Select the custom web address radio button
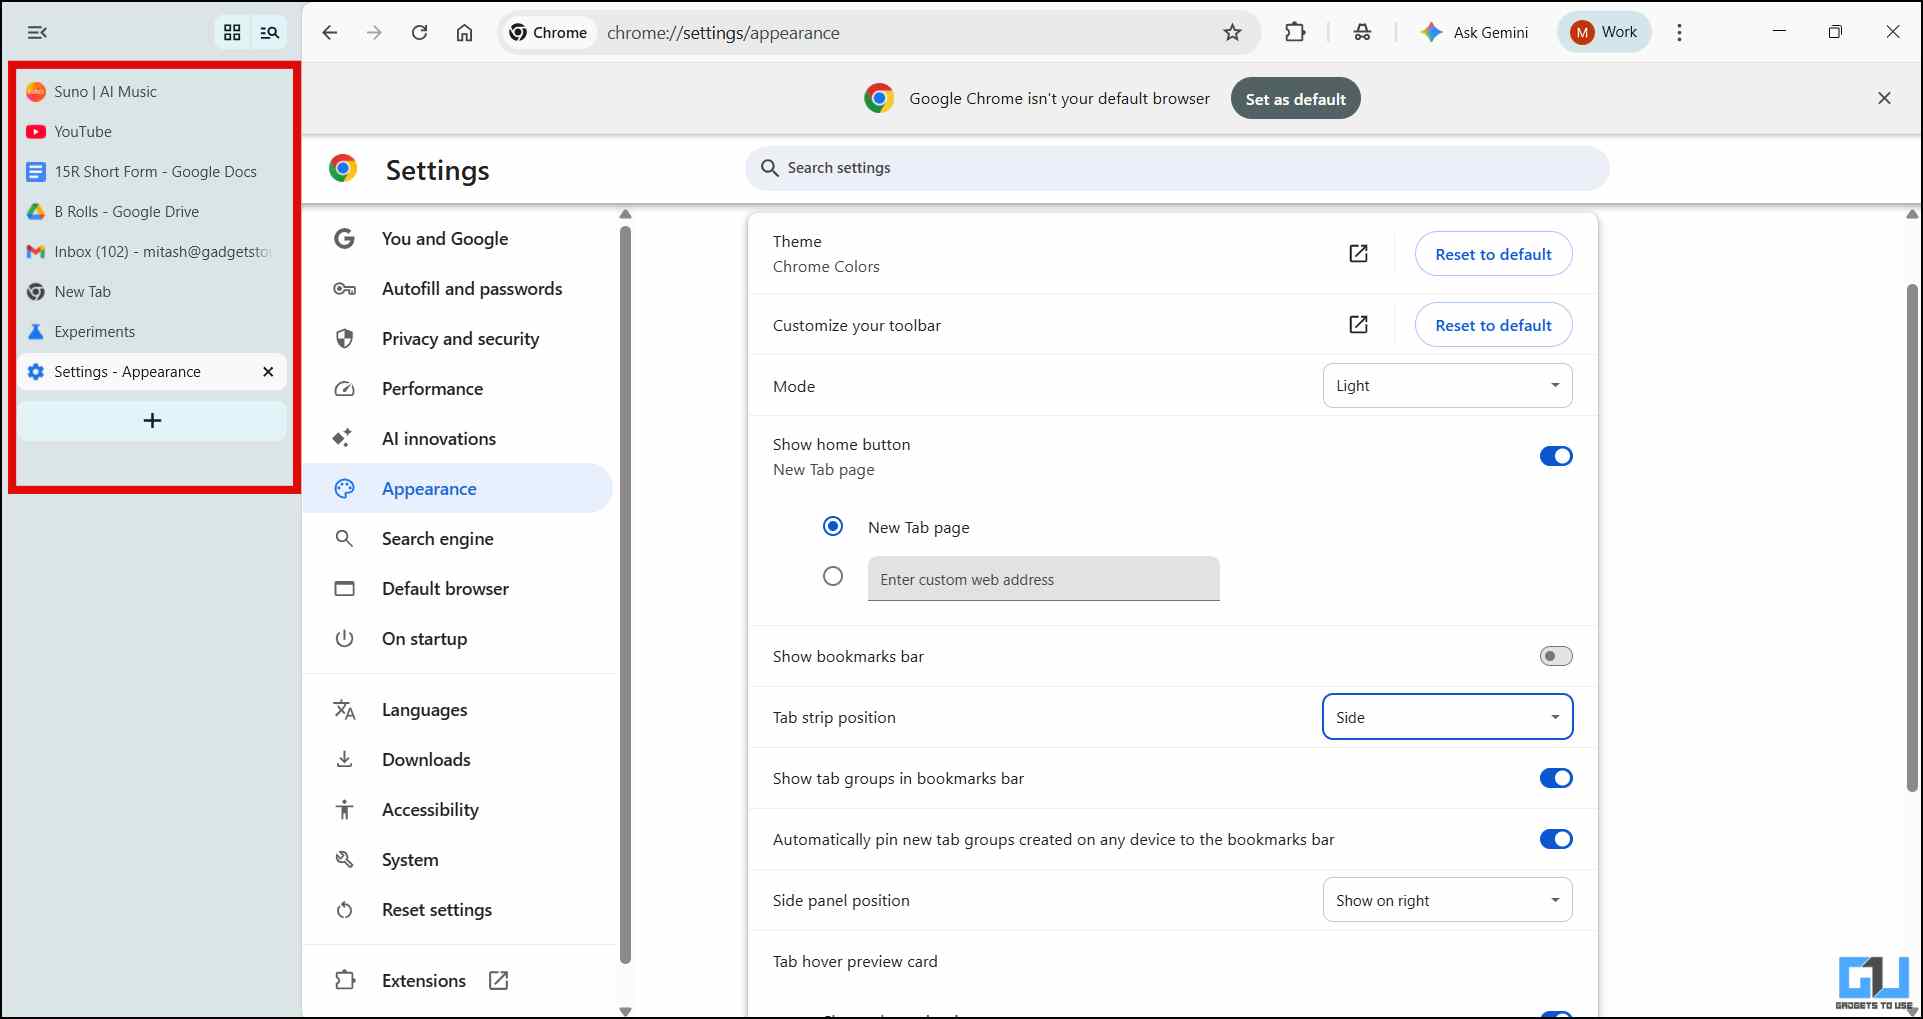The width and height of the screenshot is (1923, 1019). pyautogui.click(x=832, y=577)
